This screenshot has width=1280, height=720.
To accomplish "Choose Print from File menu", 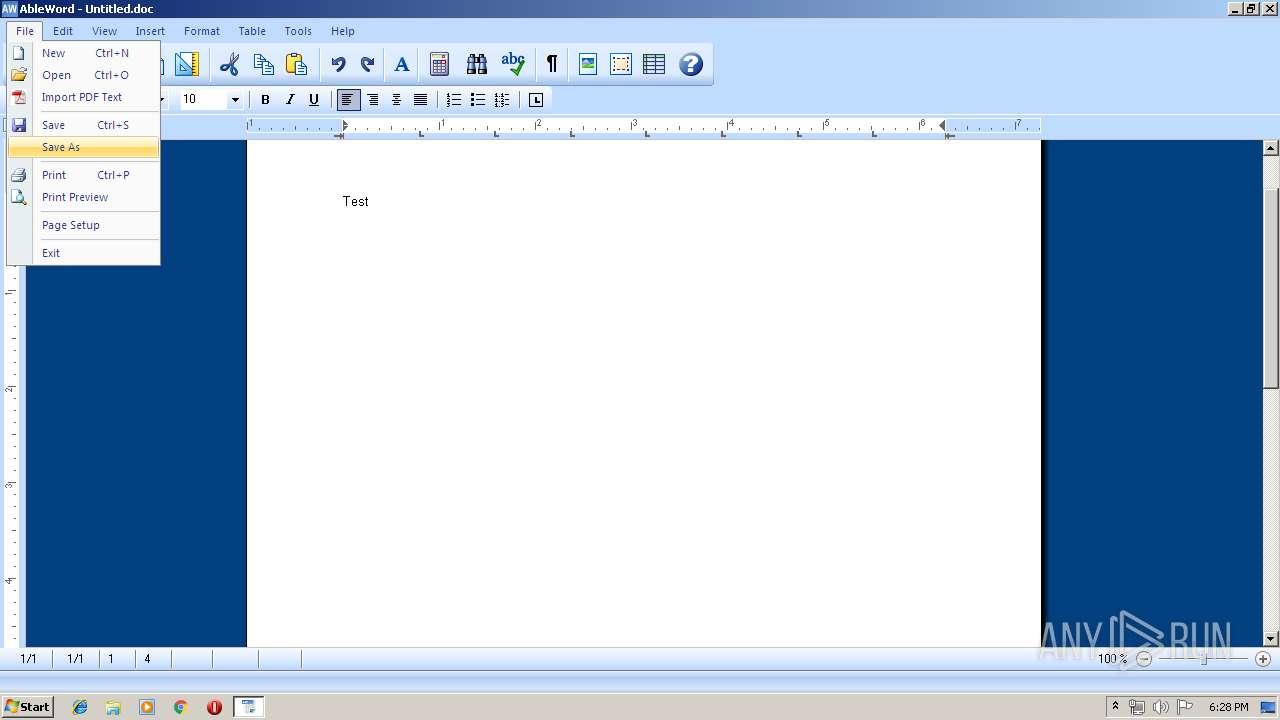I will coord(84,175).
